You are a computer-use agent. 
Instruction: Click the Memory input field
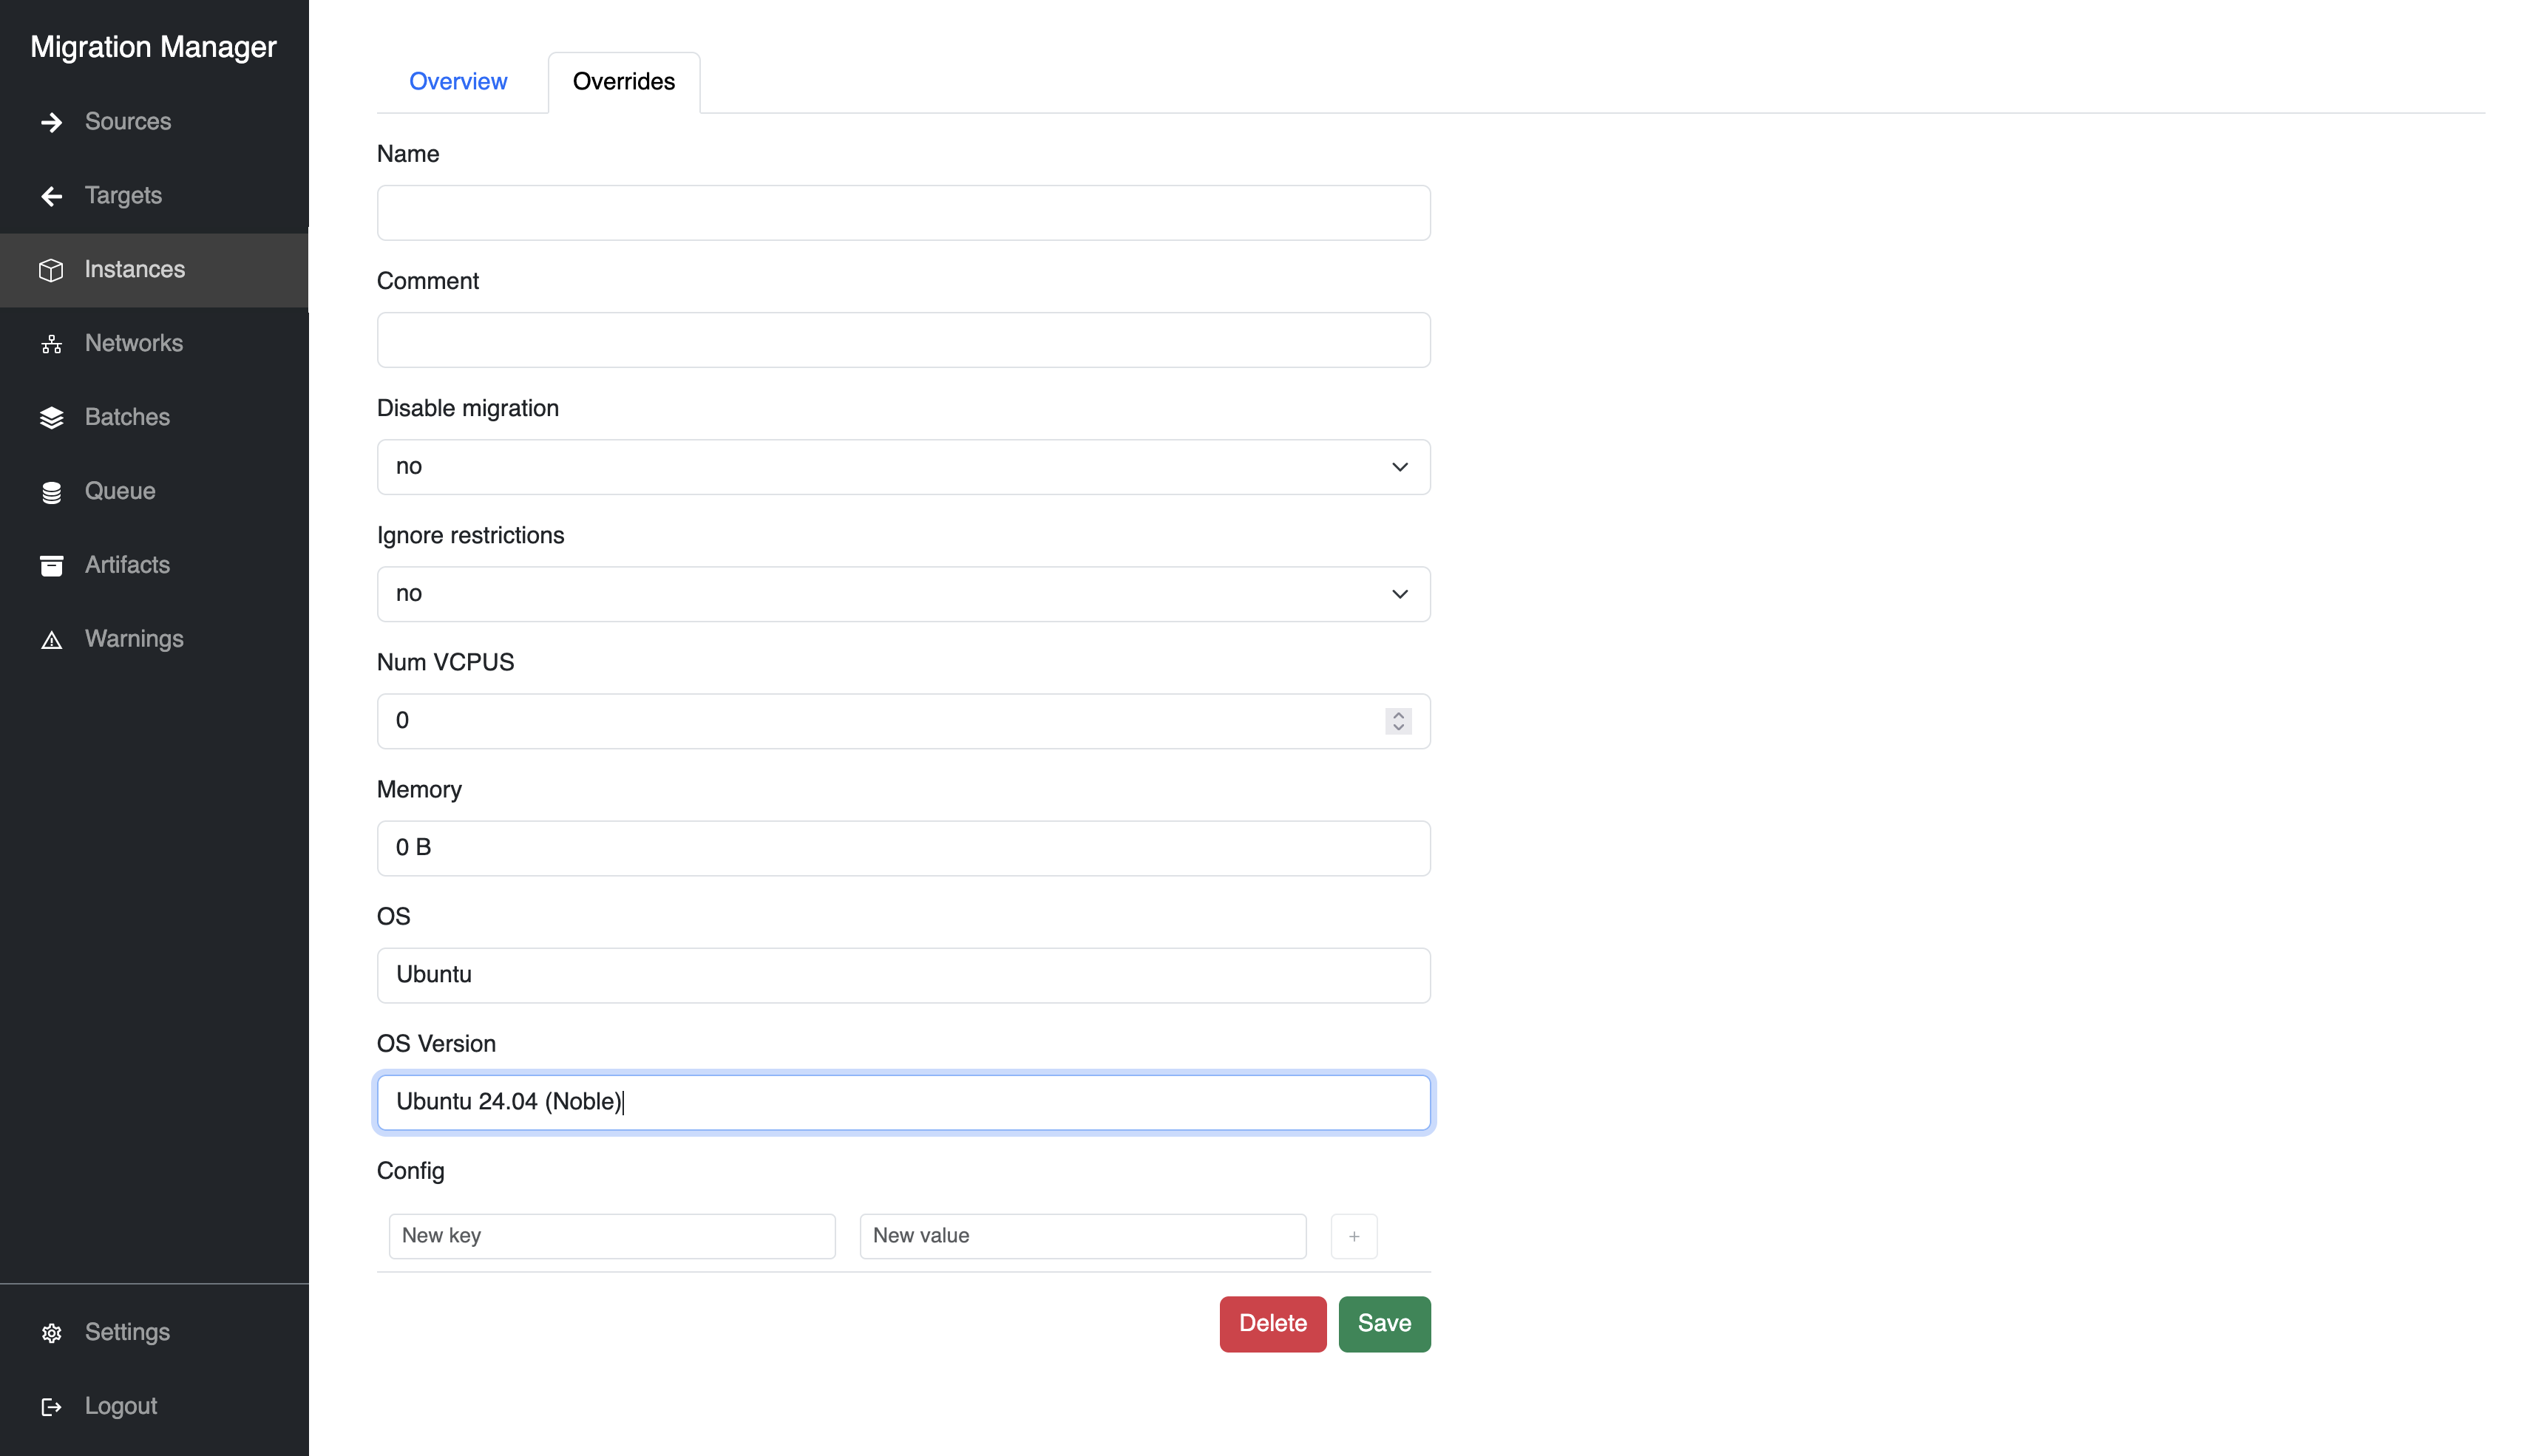(903, 848)
